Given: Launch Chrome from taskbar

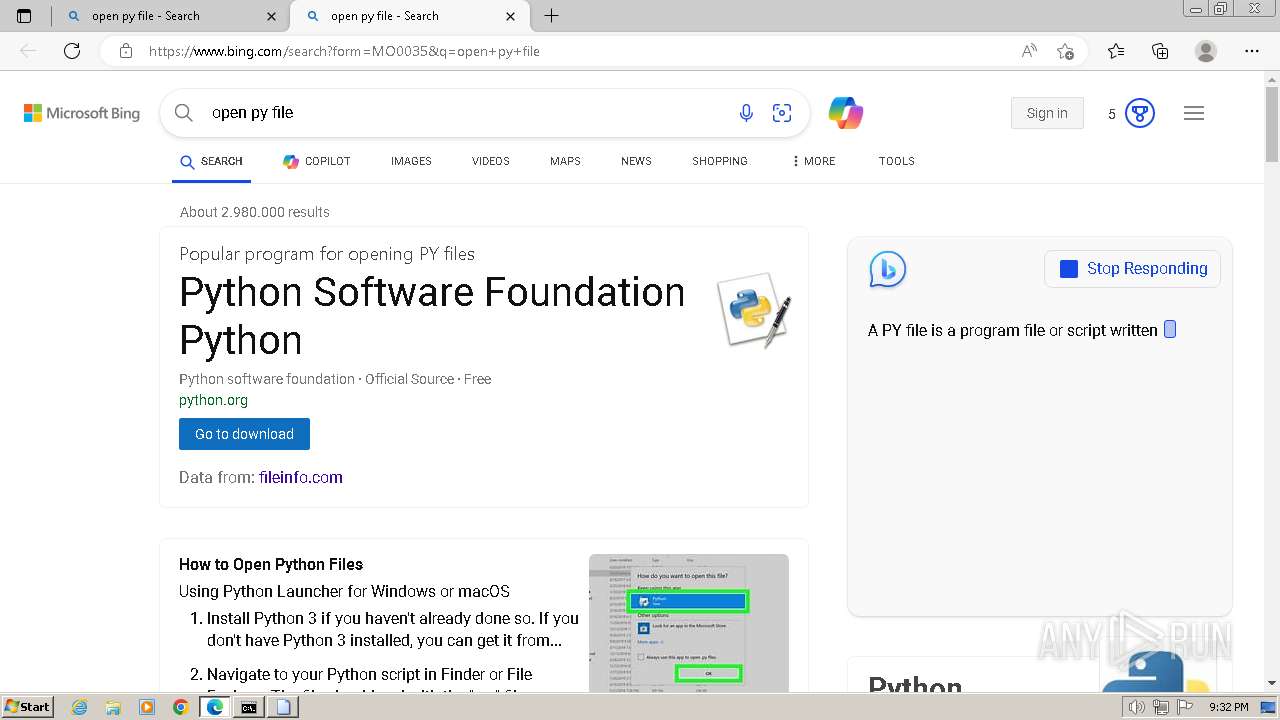Looking at the screenshot, I should (x=180, y=707).
